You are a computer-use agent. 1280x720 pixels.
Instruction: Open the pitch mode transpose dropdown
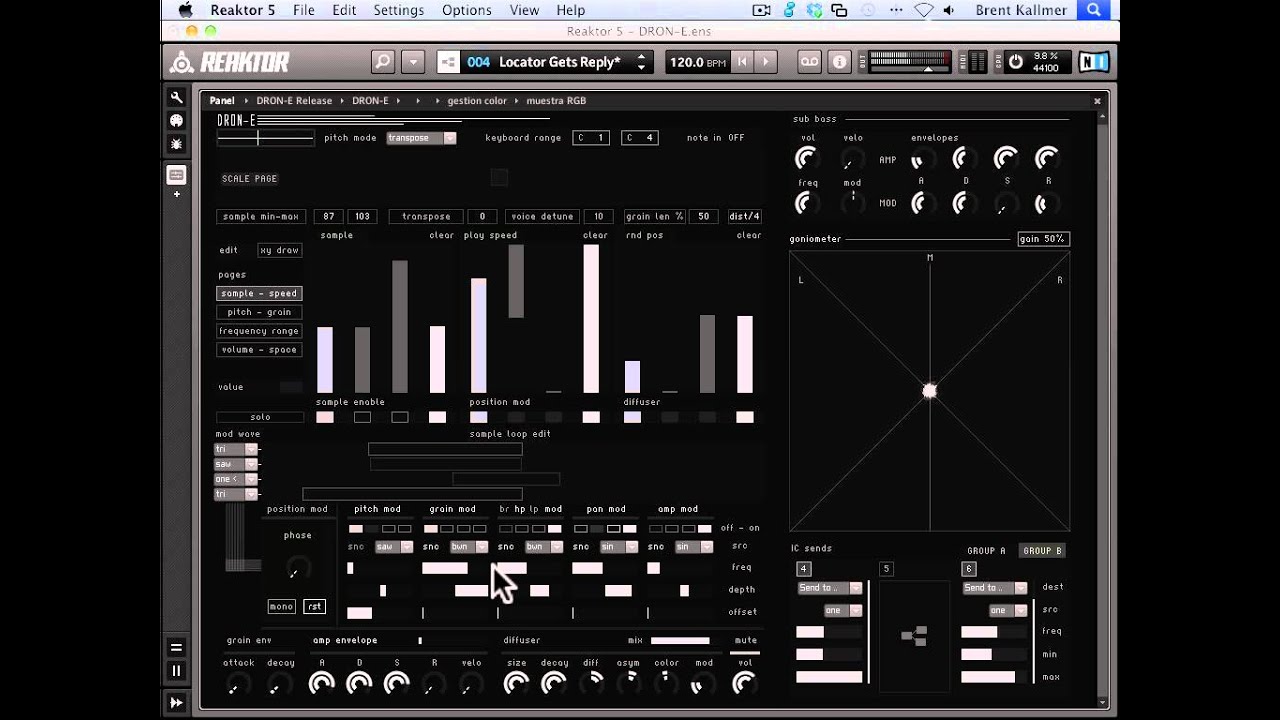[x=421, y=138]
